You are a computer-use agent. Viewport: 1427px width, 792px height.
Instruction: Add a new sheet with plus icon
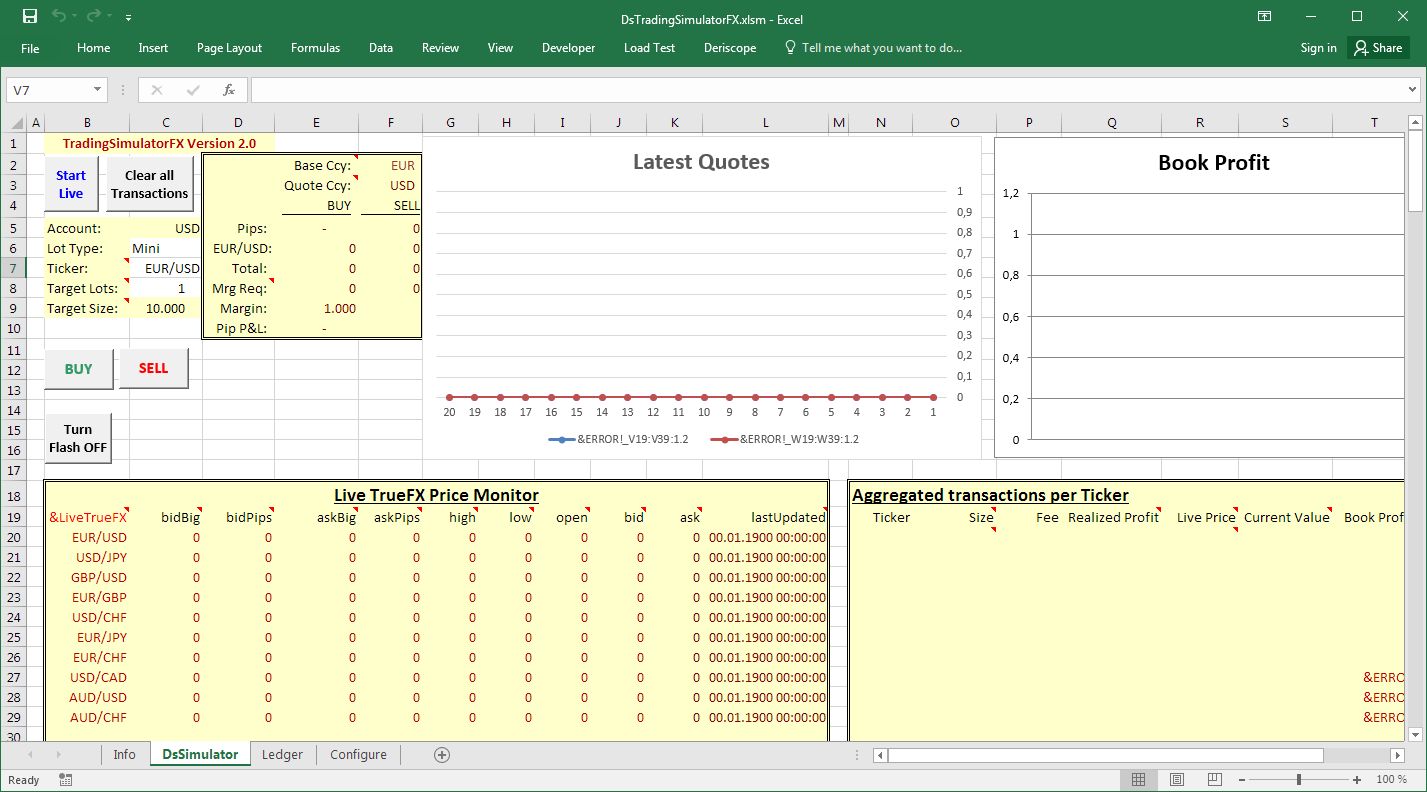click(442, 755)
